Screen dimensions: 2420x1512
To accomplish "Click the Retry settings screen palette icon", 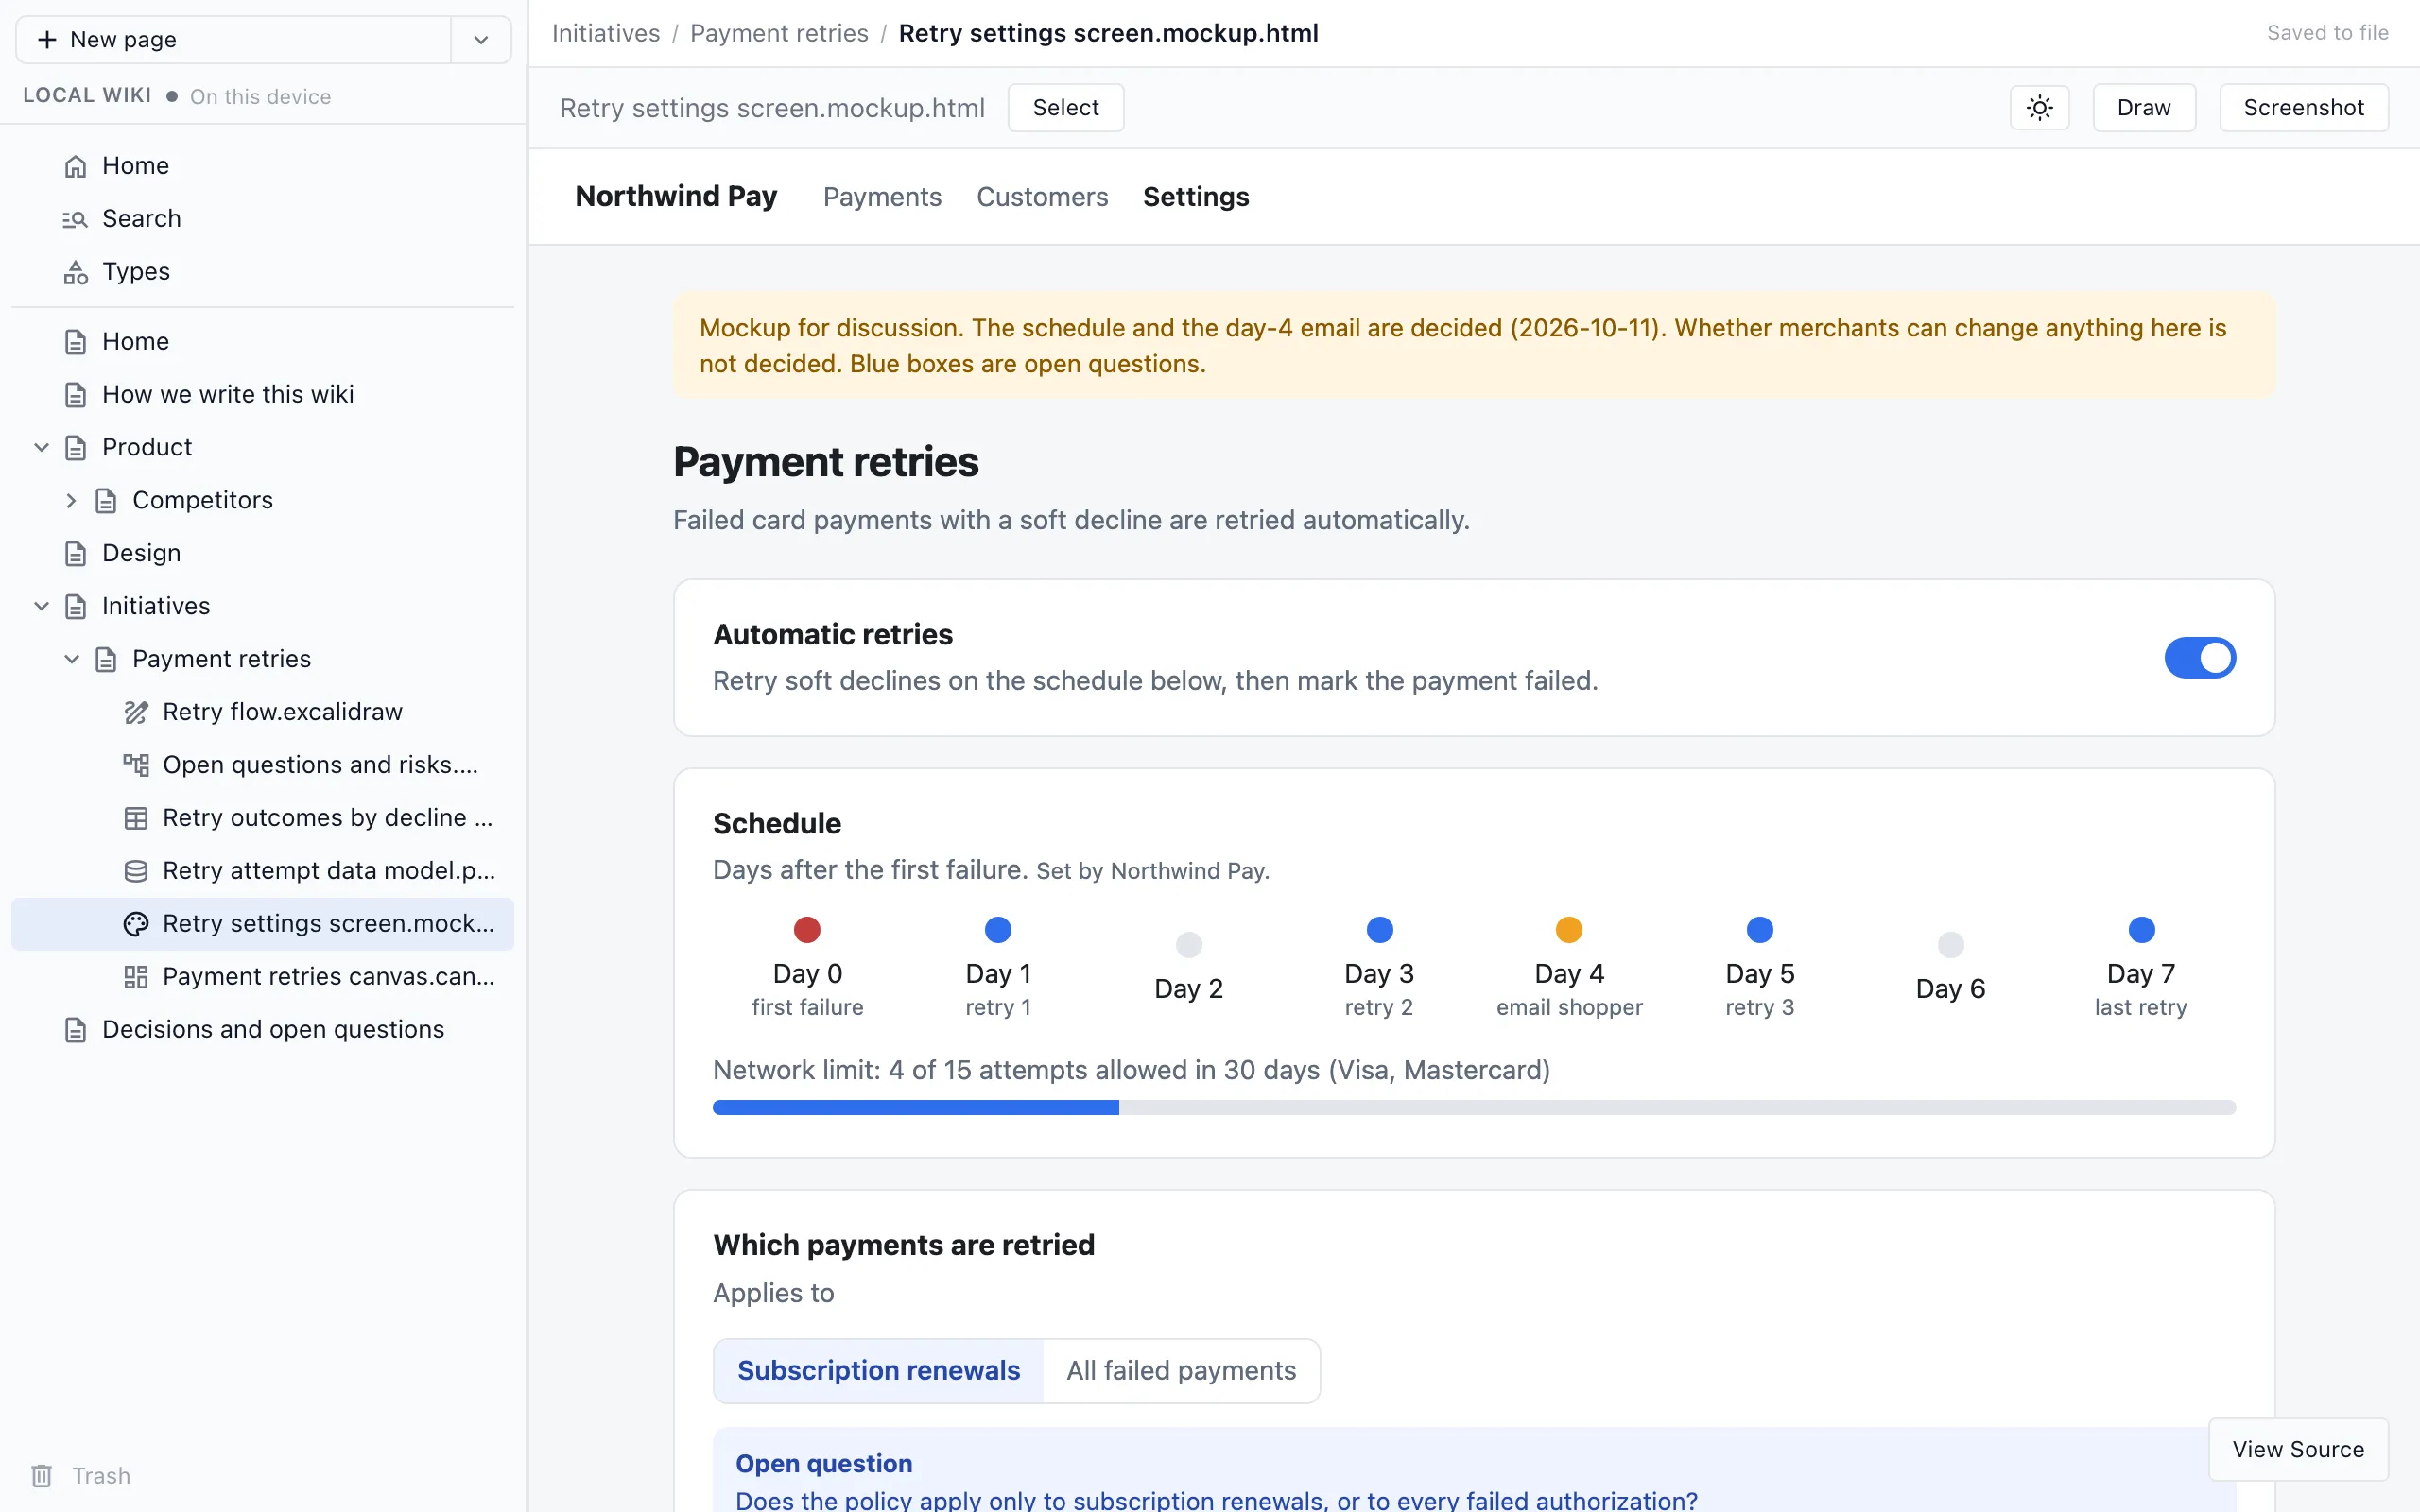I will point(136,925).
